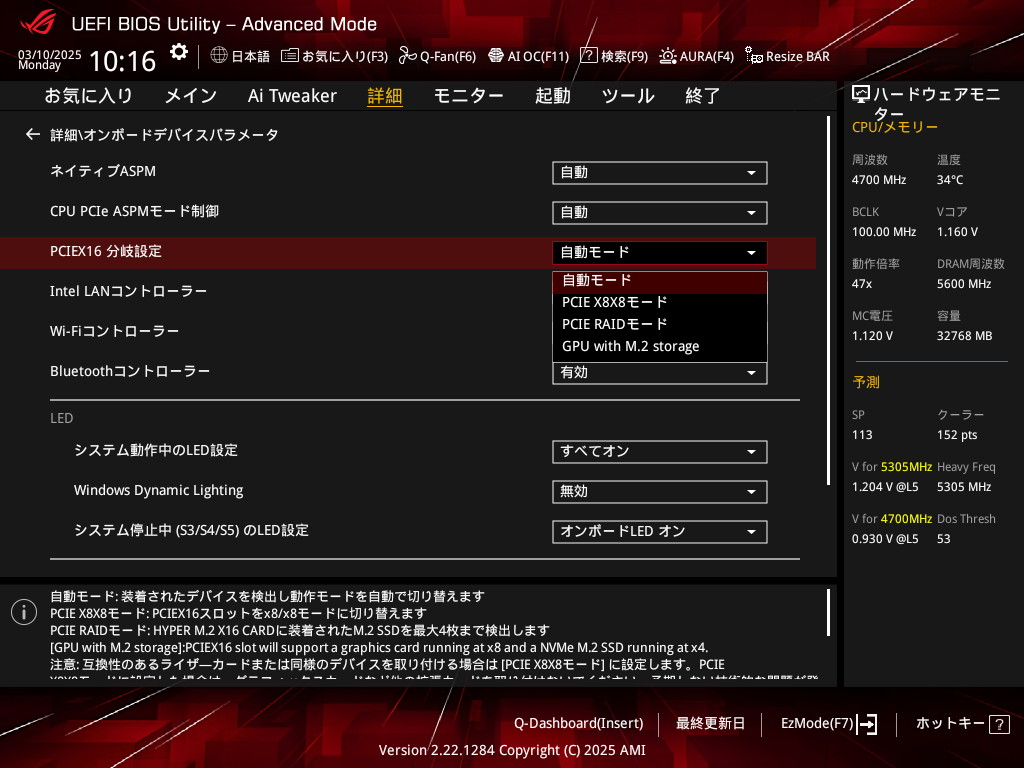The height and width of the screenshot is (768, 1024).
Task: Click the CPU/メモリー section header
Action: coord(895,127)
